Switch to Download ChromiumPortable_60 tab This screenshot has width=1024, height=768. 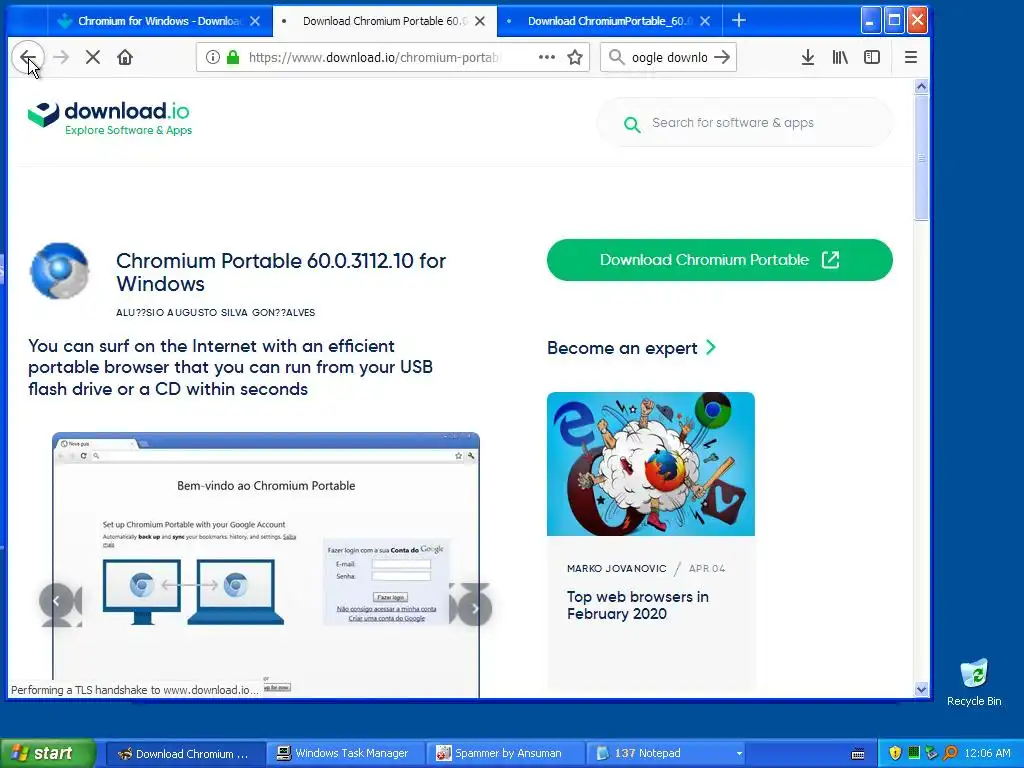click(x=607, y=21)
